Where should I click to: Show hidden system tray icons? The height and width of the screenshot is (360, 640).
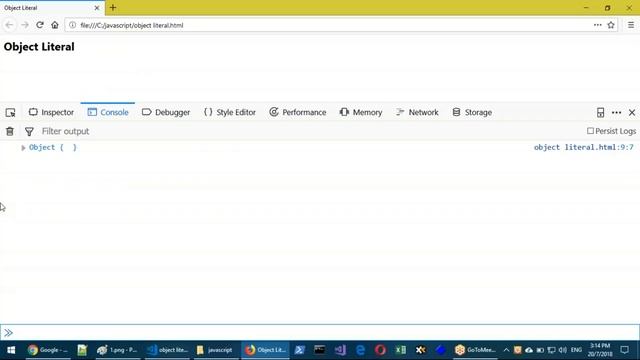tap(506, 350)
